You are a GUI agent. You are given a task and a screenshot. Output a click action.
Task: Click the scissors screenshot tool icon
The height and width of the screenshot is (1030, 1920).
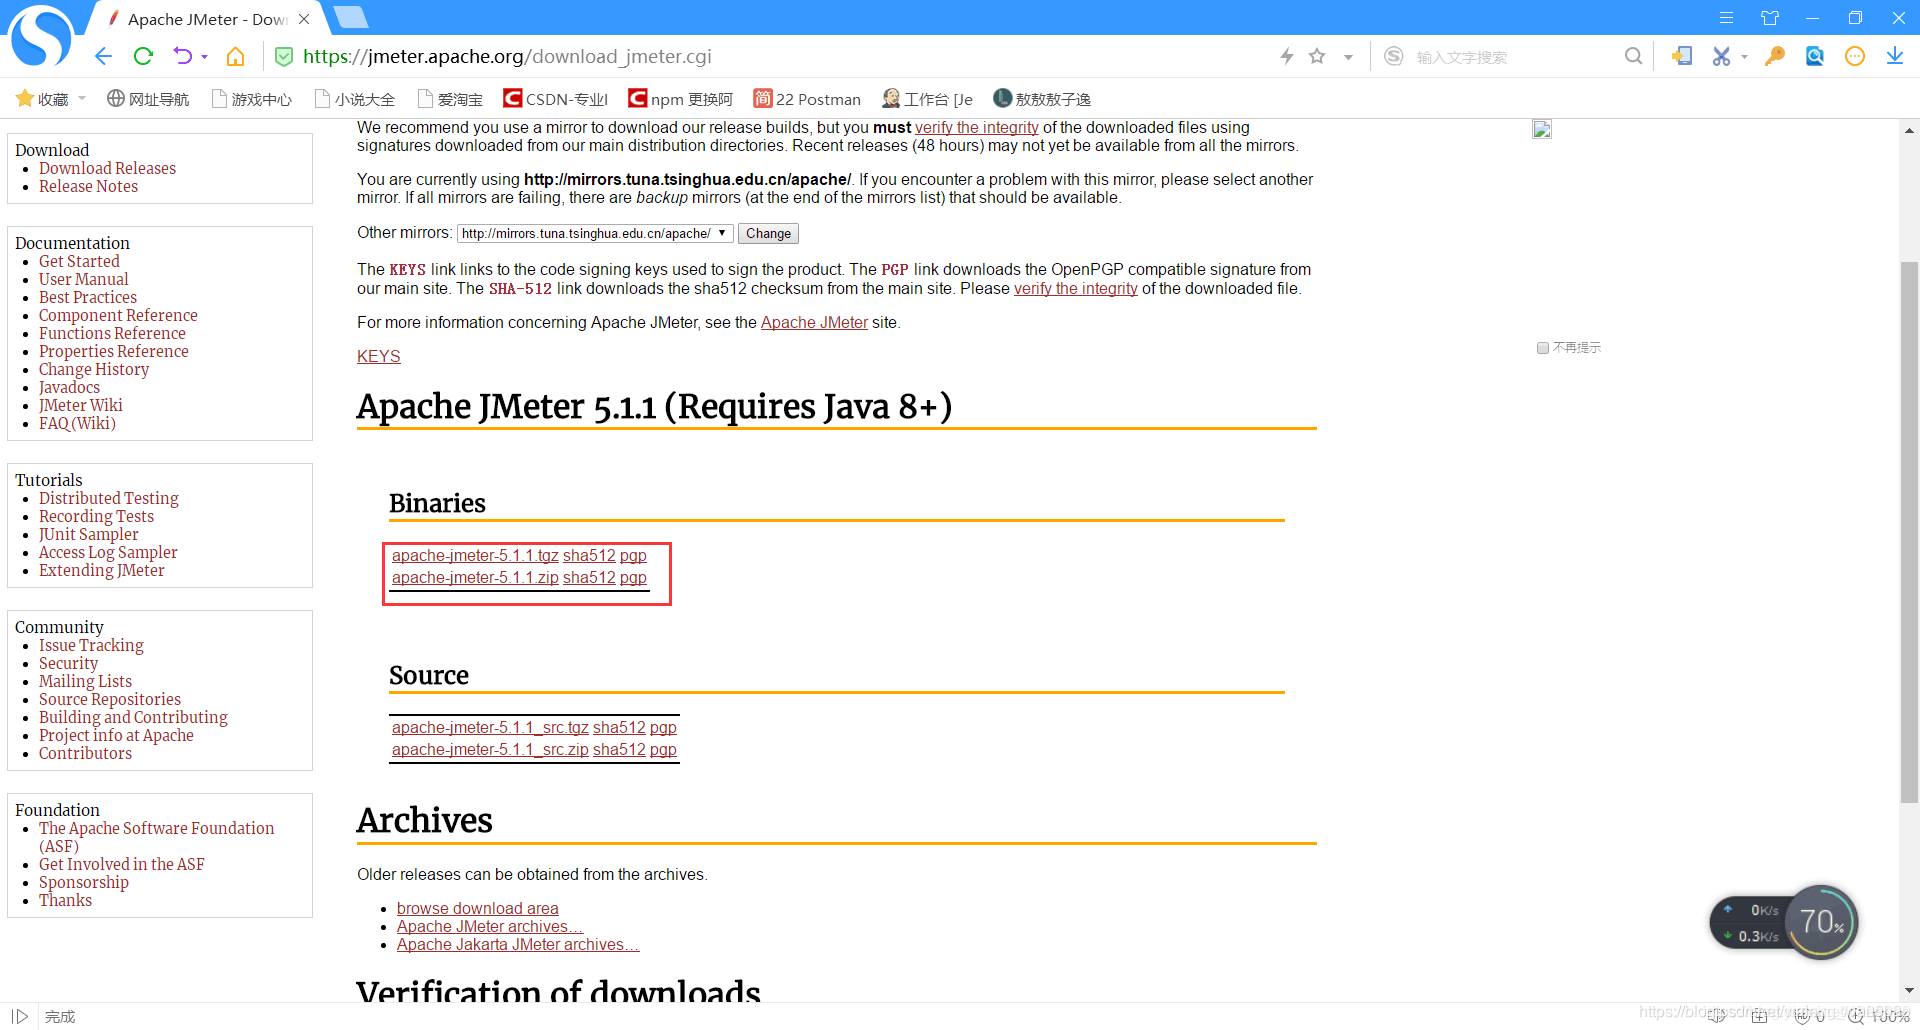pos(1721,56)
